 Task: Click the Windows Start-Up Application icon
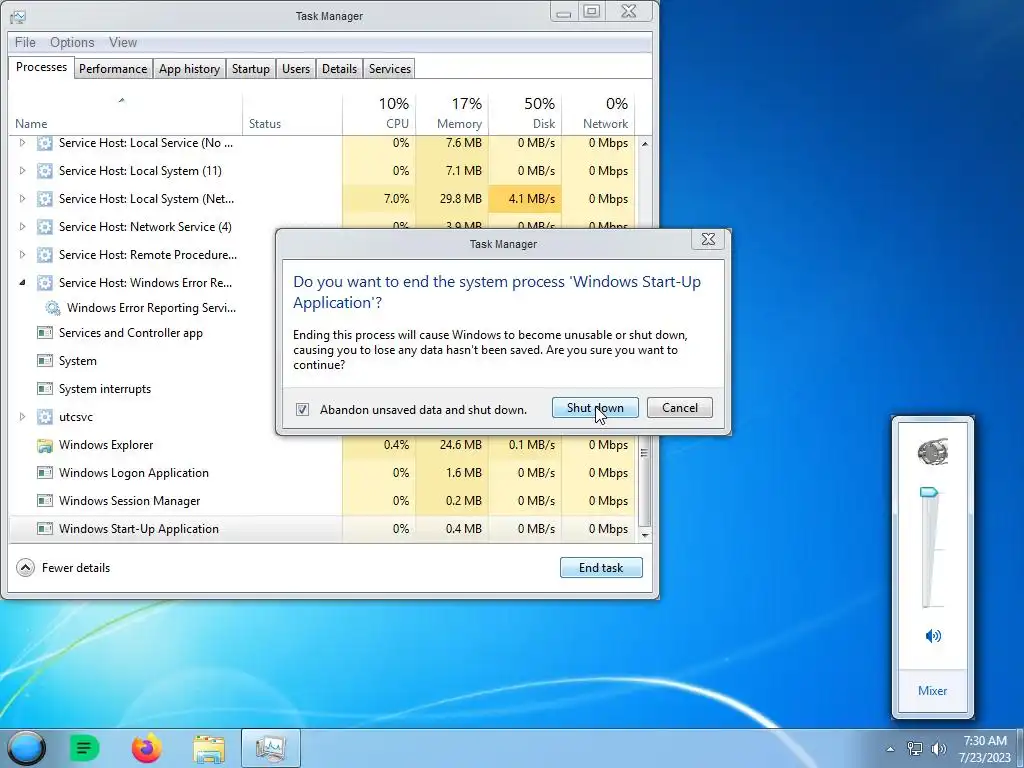tap(44, 529)
